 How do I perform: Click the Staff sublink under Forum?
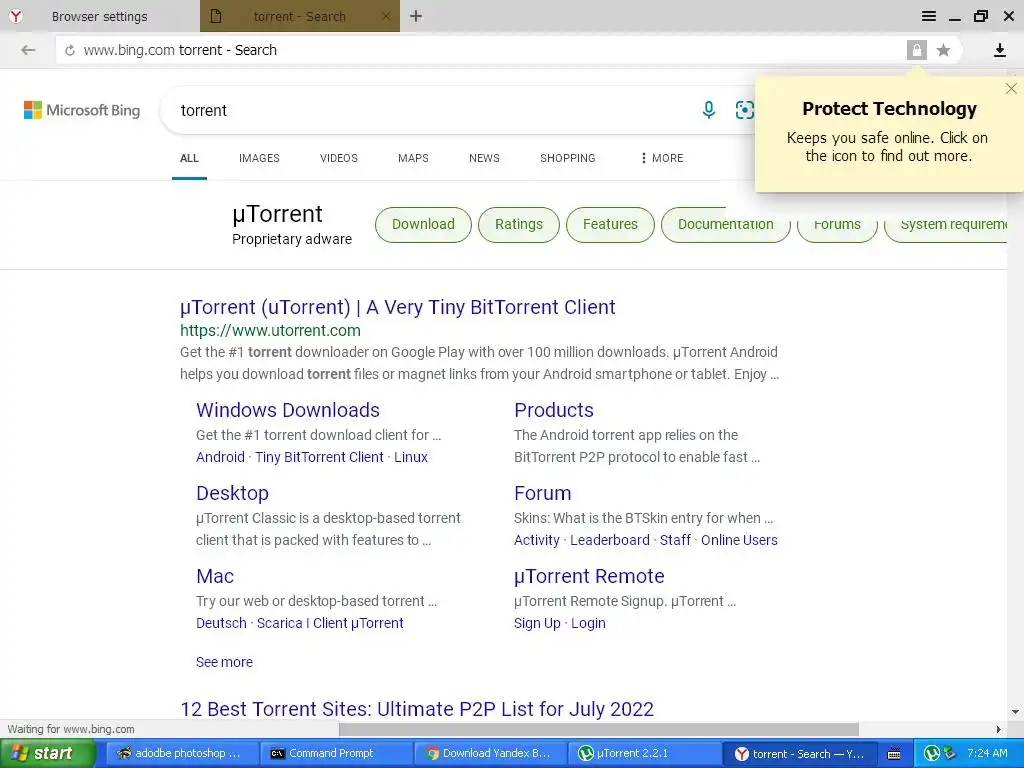(x=675, y=540)
